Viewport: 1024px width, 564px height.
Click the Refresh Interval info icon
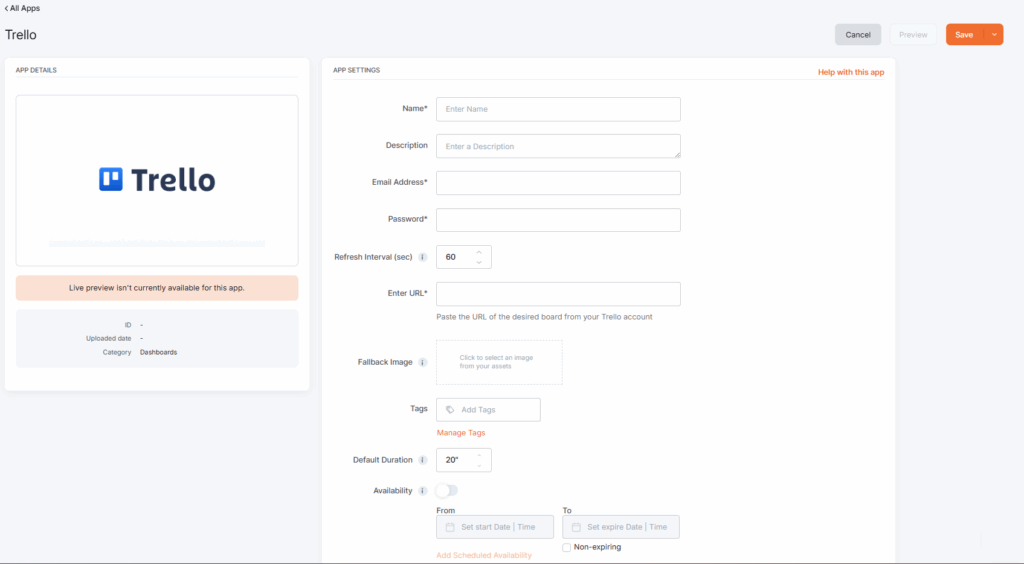pyautogui.click(x=422, y=257)
